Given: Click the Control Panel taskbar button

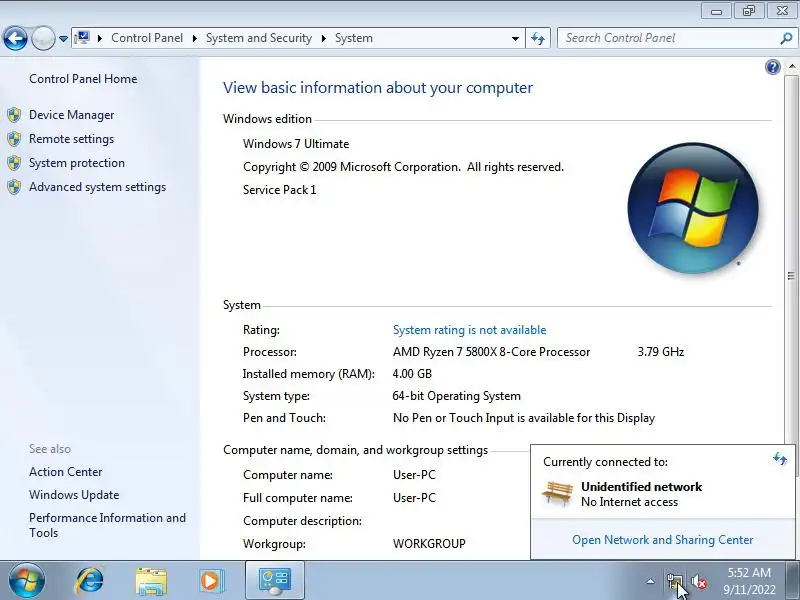Looking at the screenshot, I should click(x=275, y=581).
